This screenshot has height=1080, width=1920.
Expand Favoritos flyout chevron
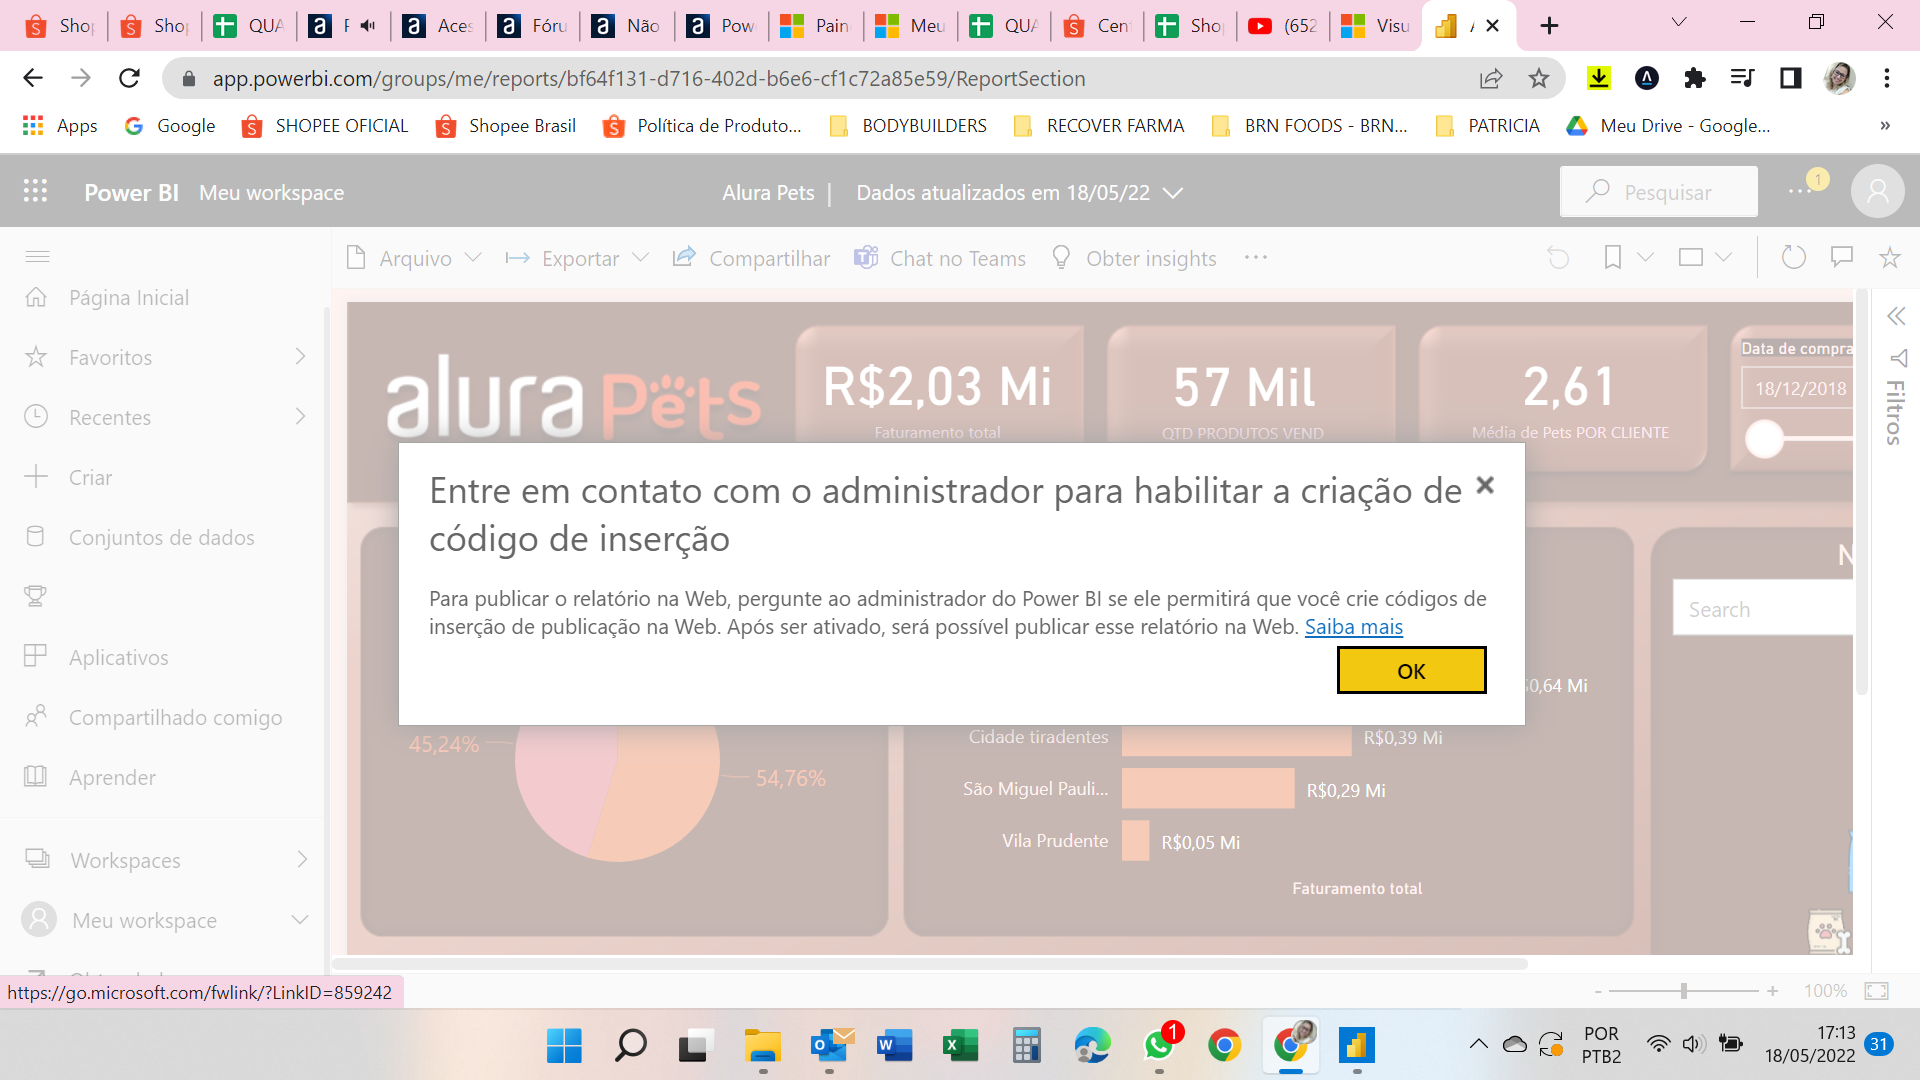coord(300,357)
